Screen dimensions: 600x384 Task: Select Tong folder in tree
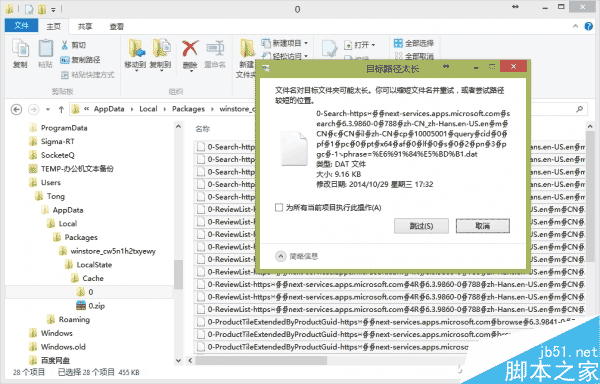(x=50, y=196)
